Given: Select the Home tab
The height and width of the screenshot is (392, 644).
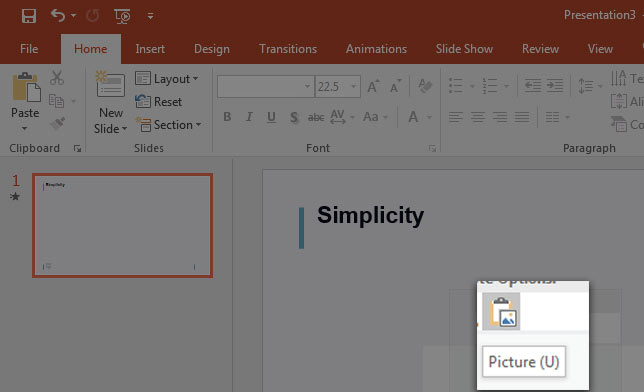Looking at the screenshot, I should click(90, 49).
